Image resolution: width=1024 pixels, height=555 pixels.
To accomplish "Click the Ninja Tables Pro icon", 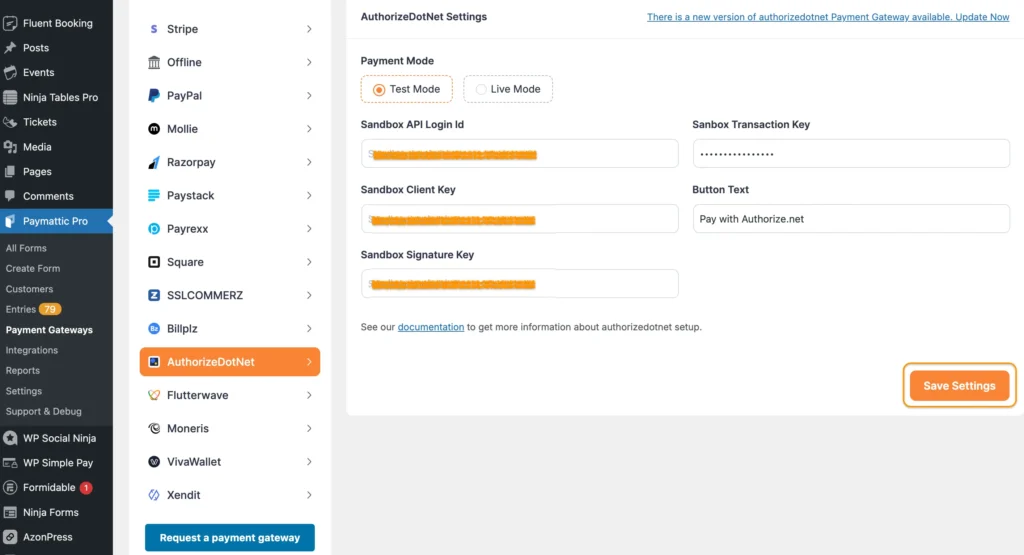I will click(x=10, y=97).
